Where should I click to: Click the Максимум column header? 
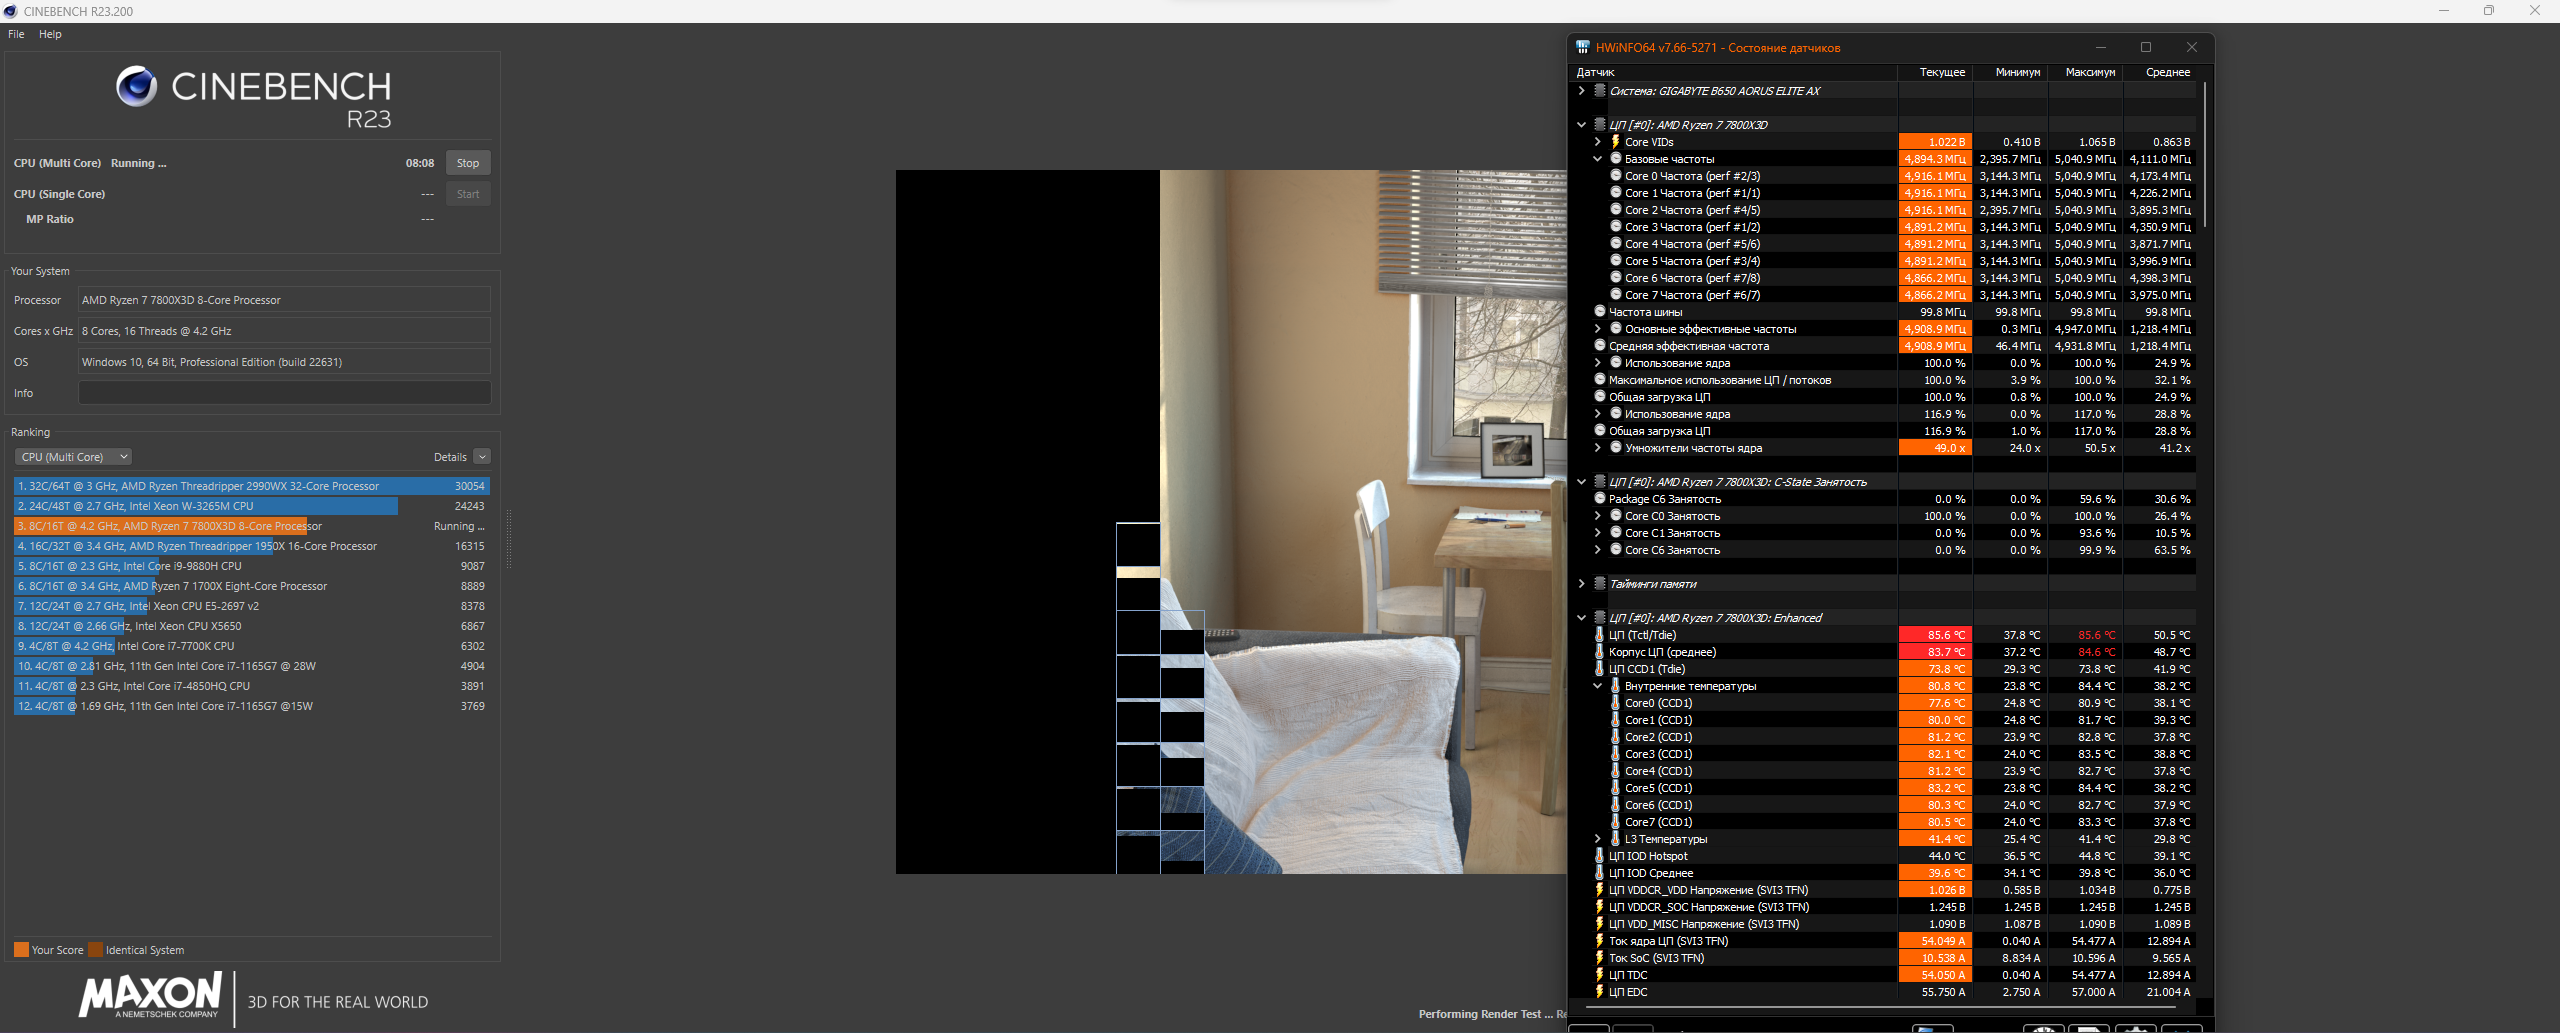click(x=2085, y=72)
